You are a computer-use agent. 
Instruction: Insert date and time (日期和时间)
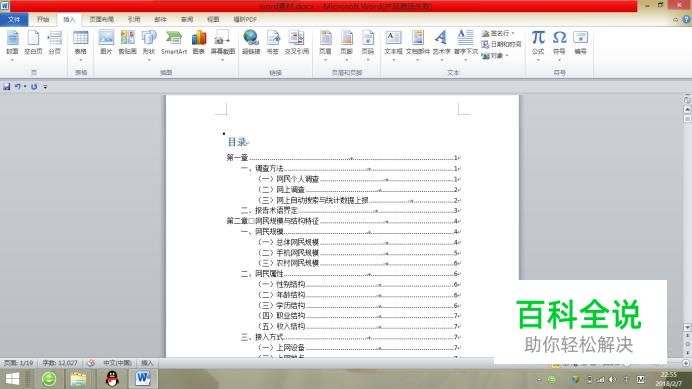(x=501, y=44)
